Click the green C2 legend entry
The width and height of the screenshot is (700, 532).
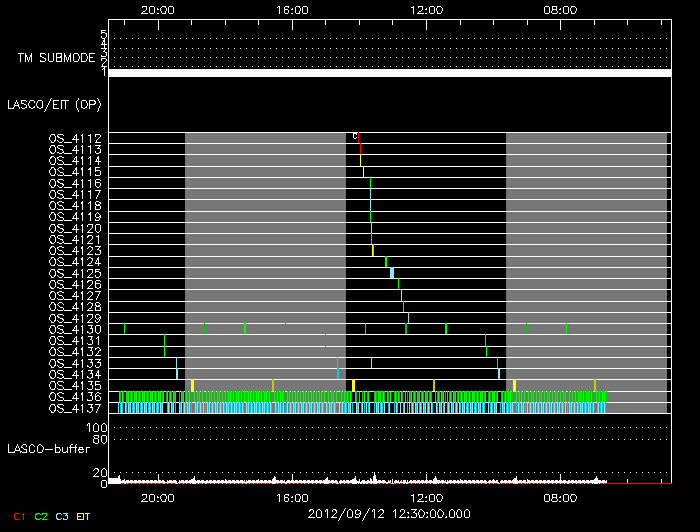point(41,516)
